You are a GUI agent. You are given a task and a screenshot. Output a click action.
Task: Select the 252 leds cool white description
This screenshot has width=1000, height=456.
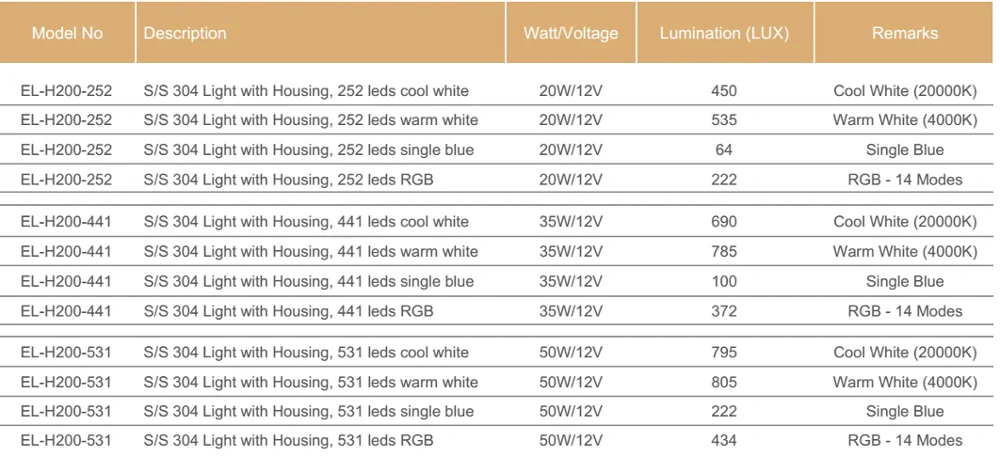coord(306,91)
